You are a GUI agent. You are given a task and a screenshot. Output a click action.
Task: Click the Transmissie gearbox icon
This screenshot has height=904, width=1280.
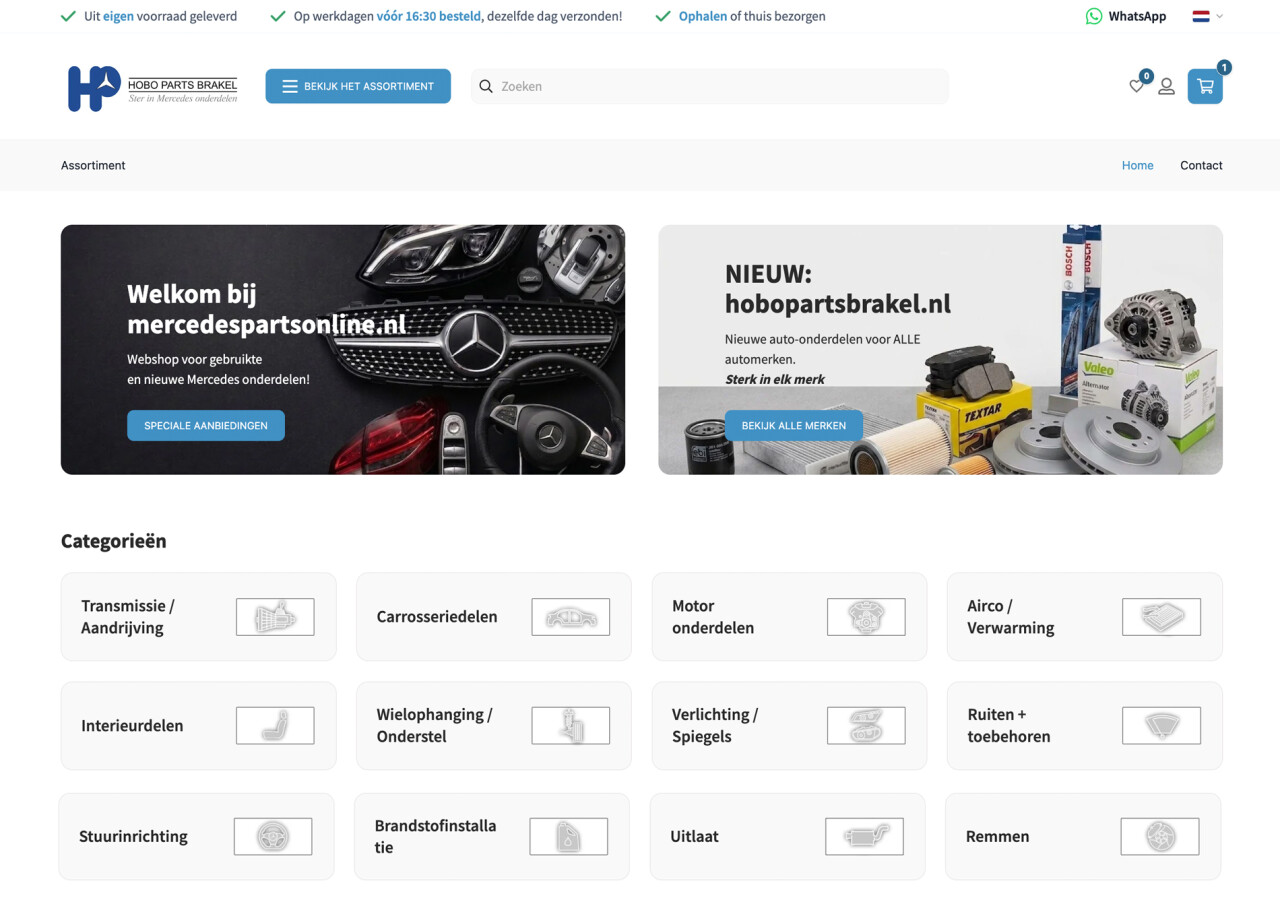tap(275, 617)
